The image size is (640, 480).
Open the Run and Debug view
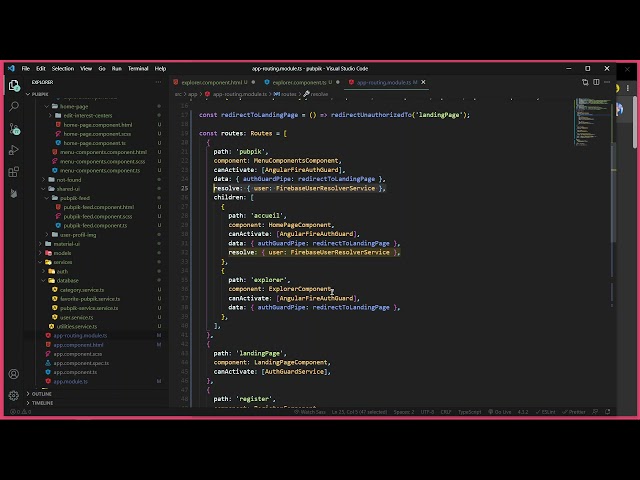(x=14, y=150)
